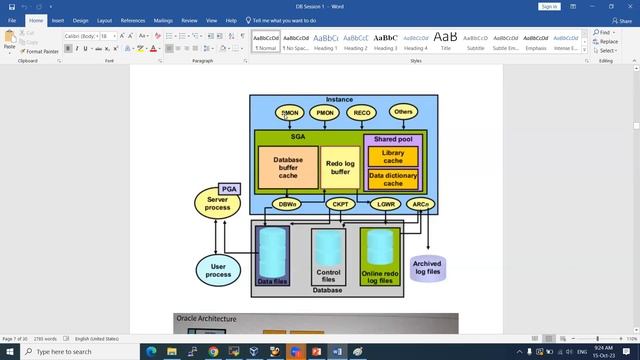Click the Oracle Architecture image thumbnail
The image size is (640, 360).
coord(316,324)
